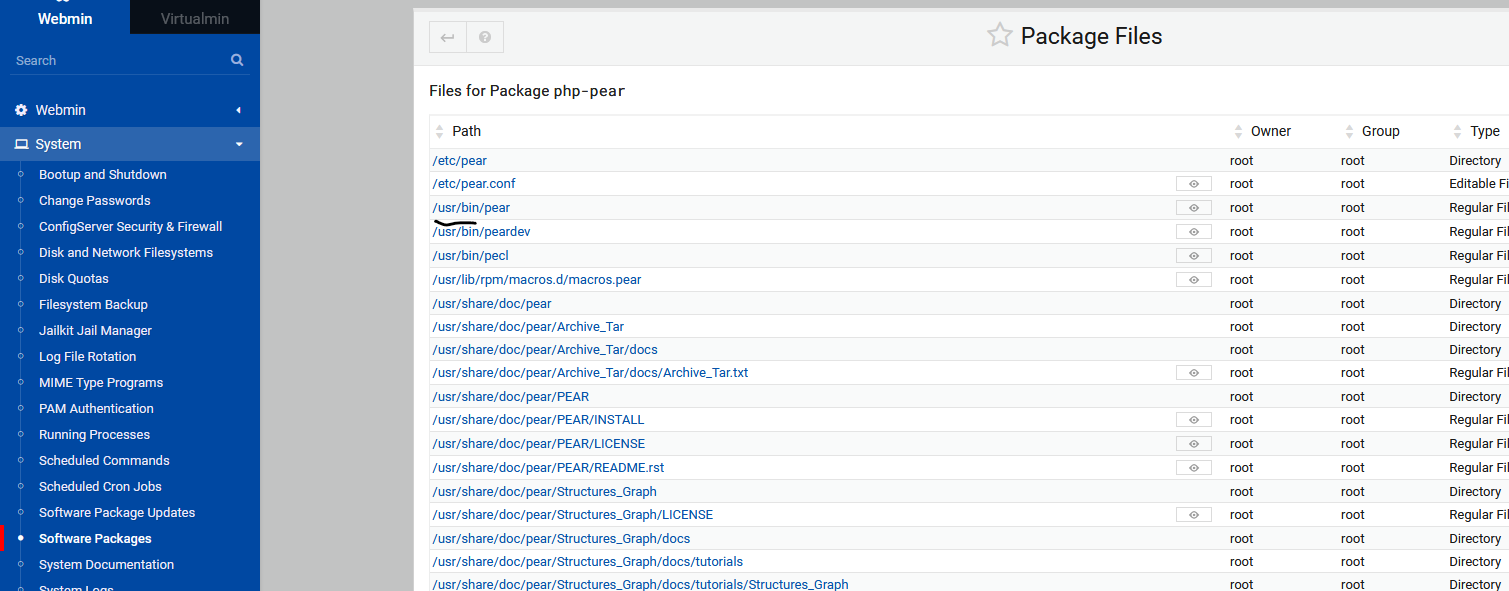View PEAR/README.rst with eye icon
1509x591 pixels.
[1194, 468]
